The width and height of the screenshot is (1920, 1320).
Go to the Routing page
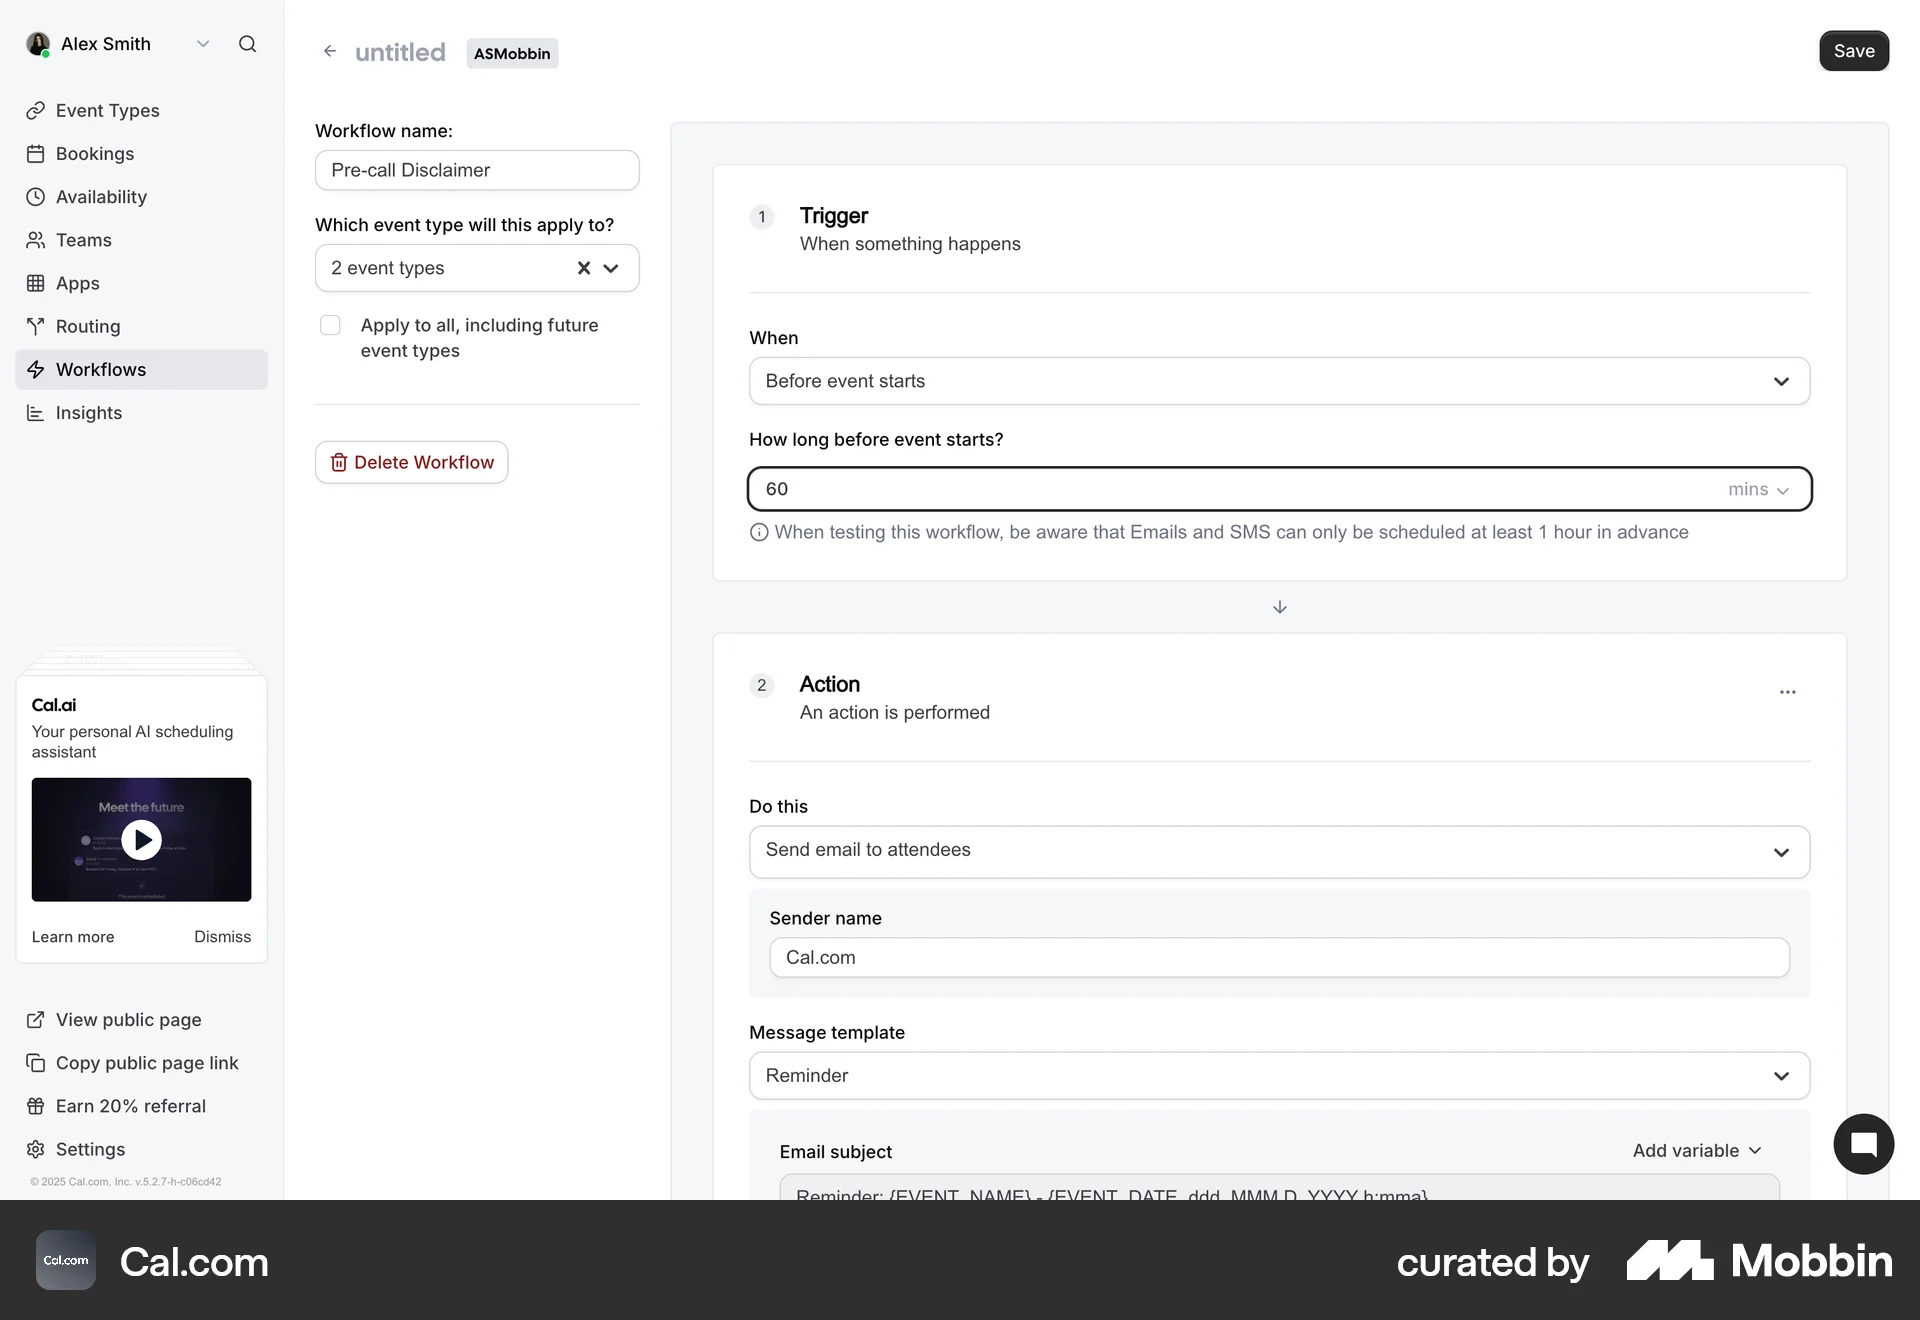[87, 326]
